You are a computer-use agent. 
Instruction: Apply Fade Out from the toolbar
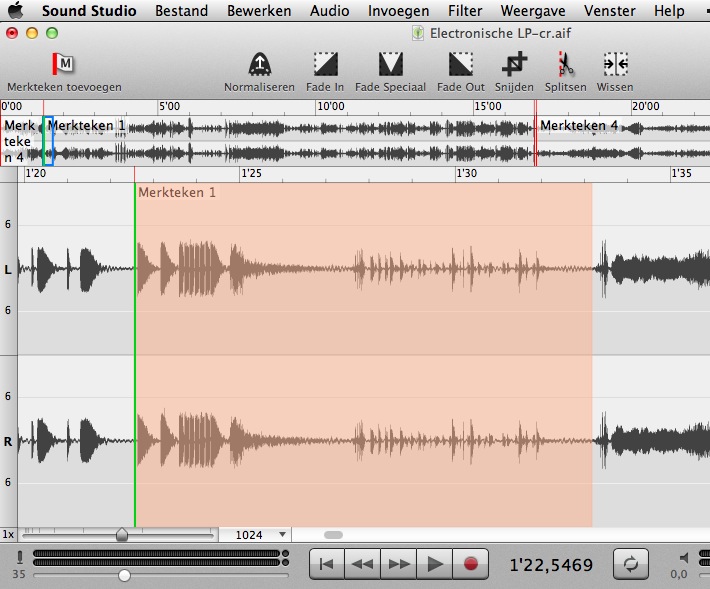460,65
